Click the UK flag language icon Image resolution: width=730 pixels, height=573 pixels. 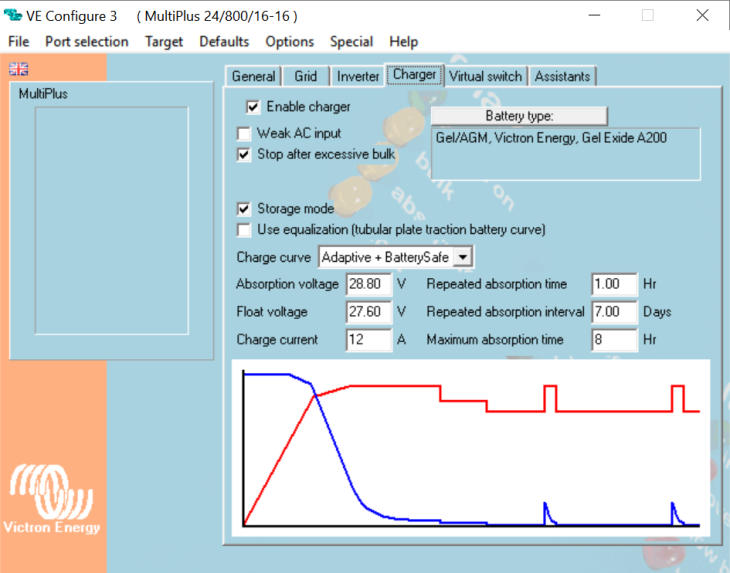[18, 69]
